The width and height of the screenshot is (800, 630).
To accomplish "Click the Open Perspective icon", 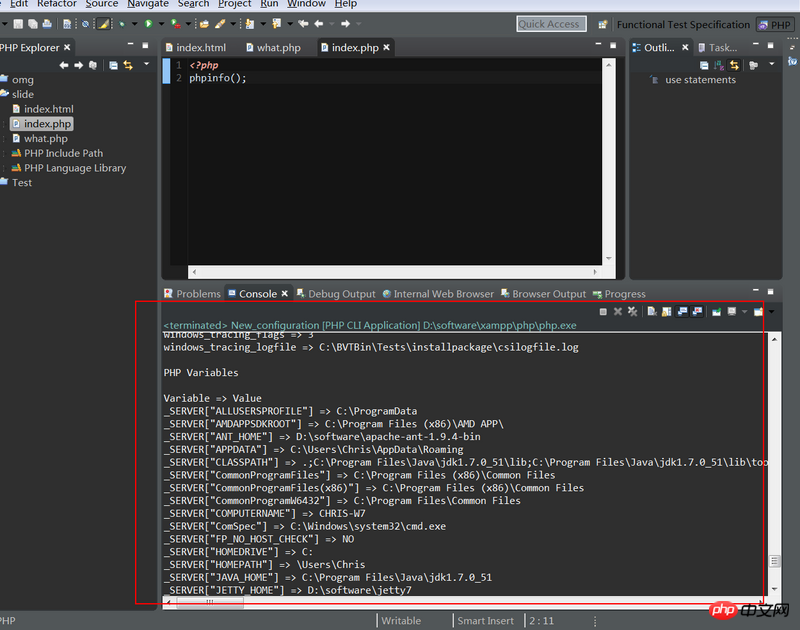I will click(x=603, y=24).
